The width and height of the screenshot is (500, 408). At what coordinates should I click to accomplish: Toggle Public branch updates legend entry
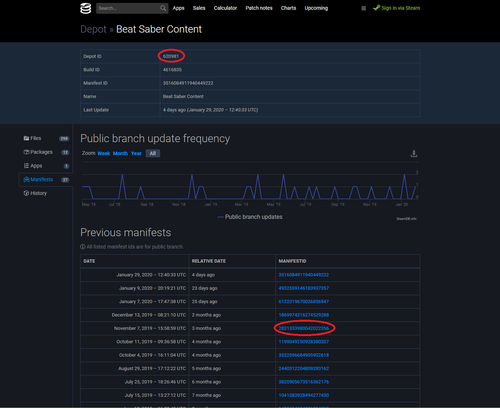[x=250, y=217]
